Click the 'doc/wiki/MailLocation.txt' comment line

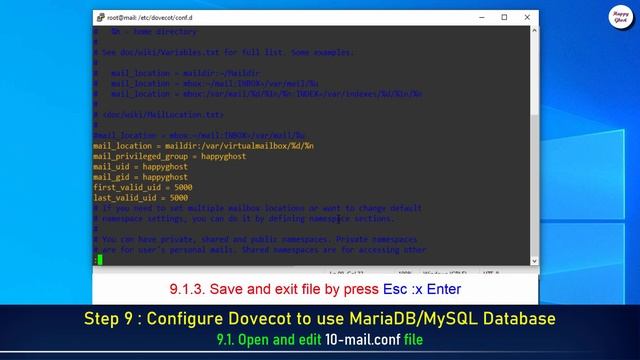(158, 115)
